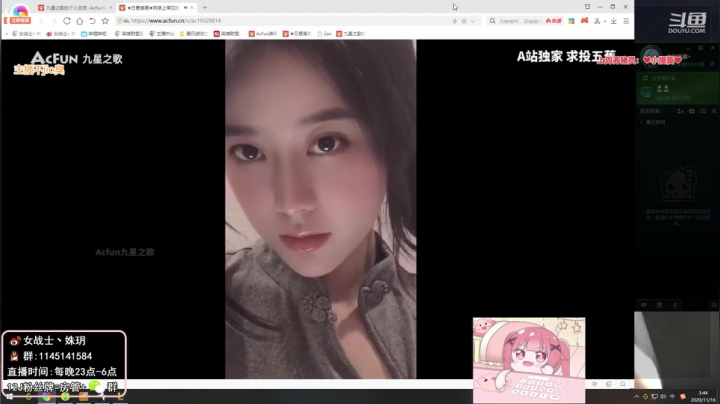Open the downloads icon
Viewport: 720px width, 404px height.
point(613,21)
